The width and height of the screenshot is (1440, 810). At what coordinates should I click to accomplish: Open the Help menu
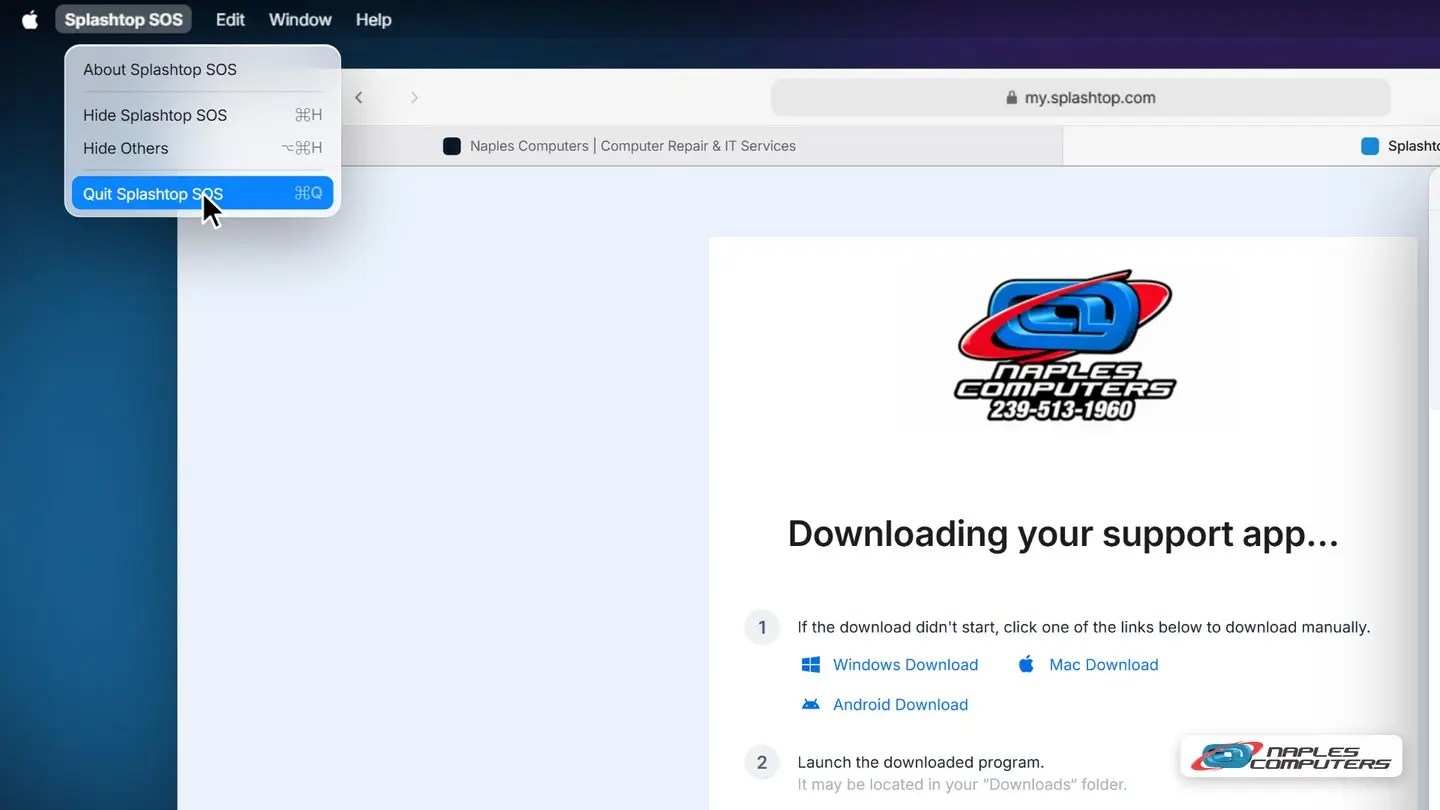pos(373,20)
